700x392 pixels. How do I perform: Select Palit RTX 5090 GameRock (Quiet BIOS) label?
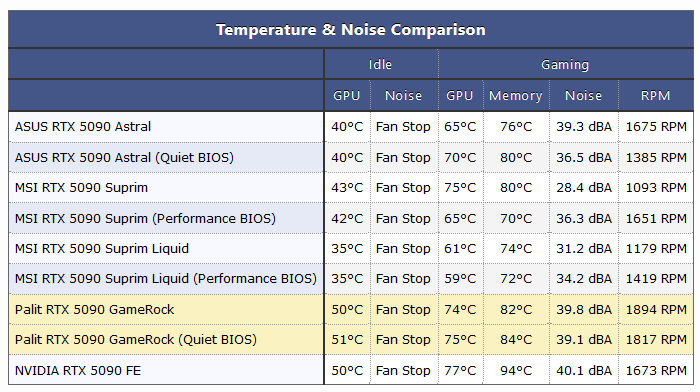pyautogui.click(x=136, y=340)
